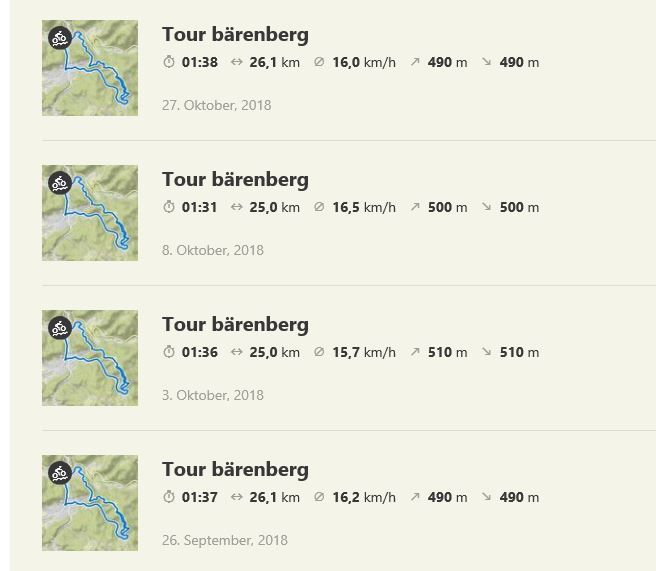Open map thumbnail of 27. Oktober tour
Viewport: 656px width, 571px height.
point(90,68)
